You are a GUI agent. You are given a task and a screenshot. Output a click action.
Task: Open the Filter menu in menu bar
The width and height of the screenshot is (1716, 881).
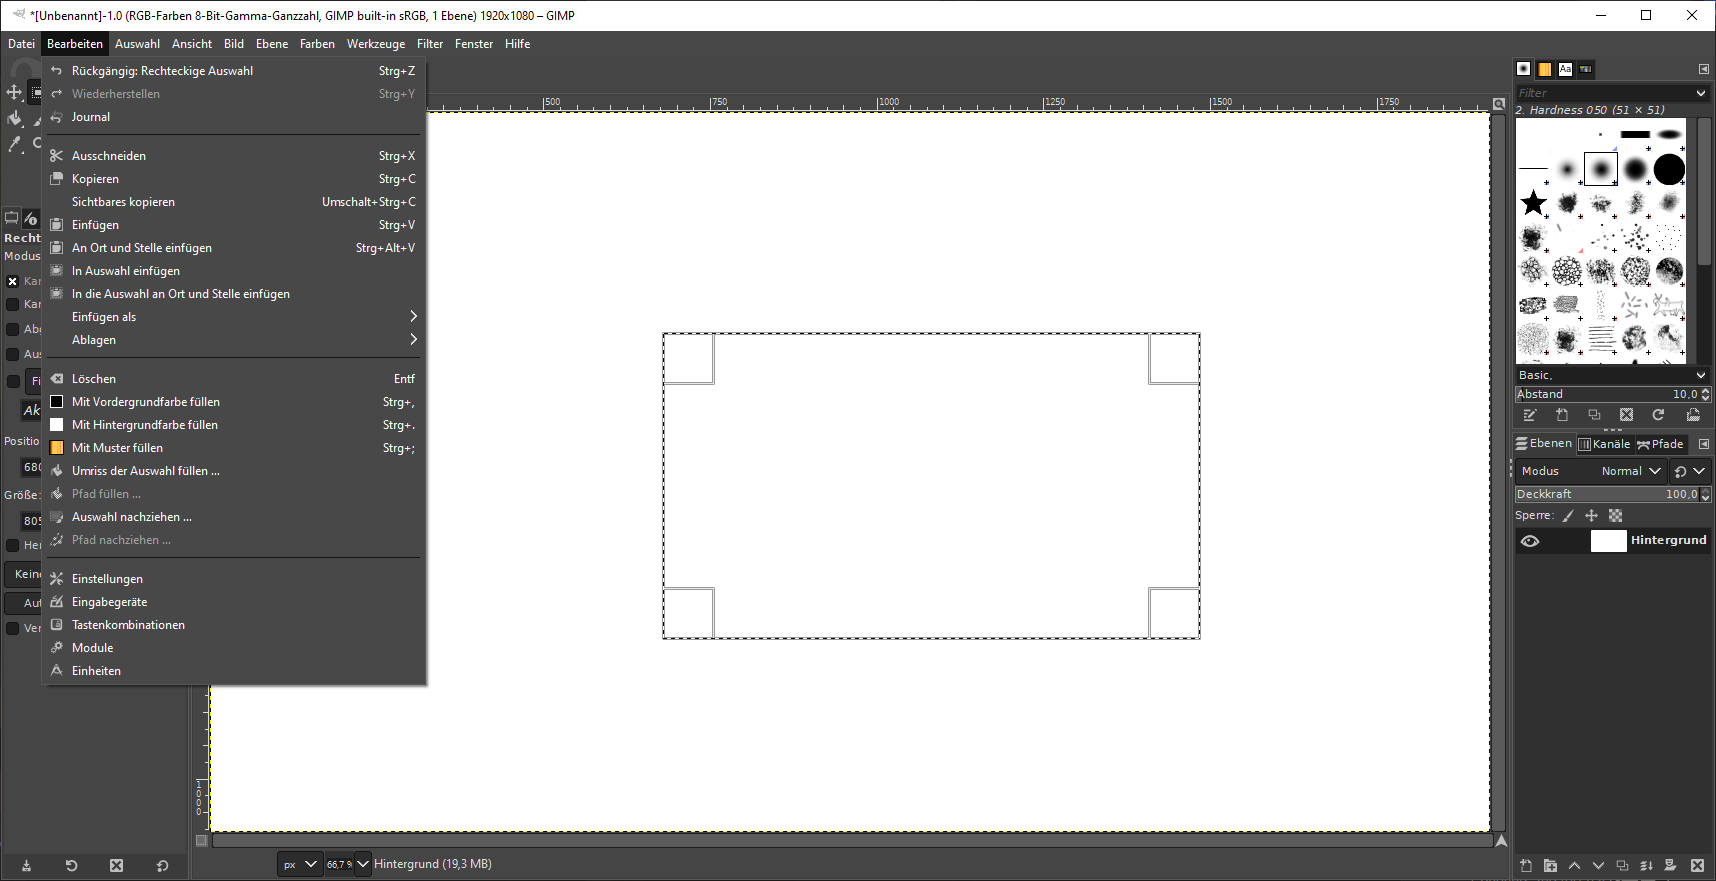429,44
